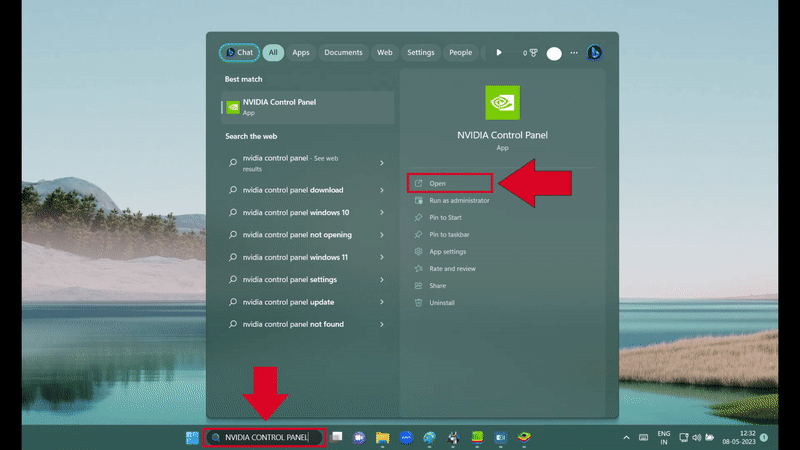Select the All search filter
Screen dimensions: 800x450
[x=273, y=53]
